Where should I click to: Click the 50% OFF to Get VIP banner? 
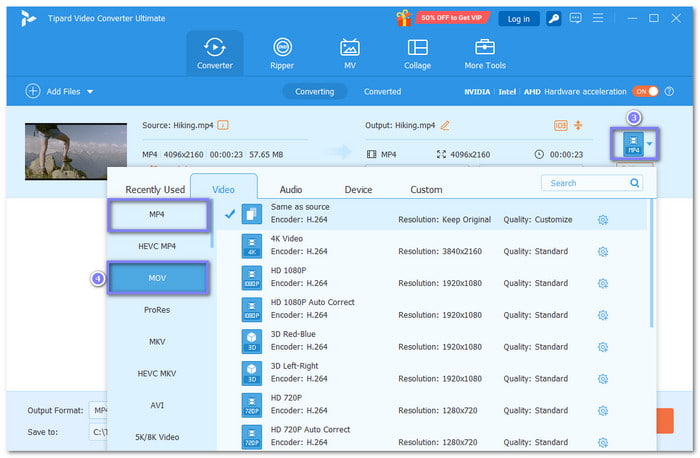click(452, 18)
